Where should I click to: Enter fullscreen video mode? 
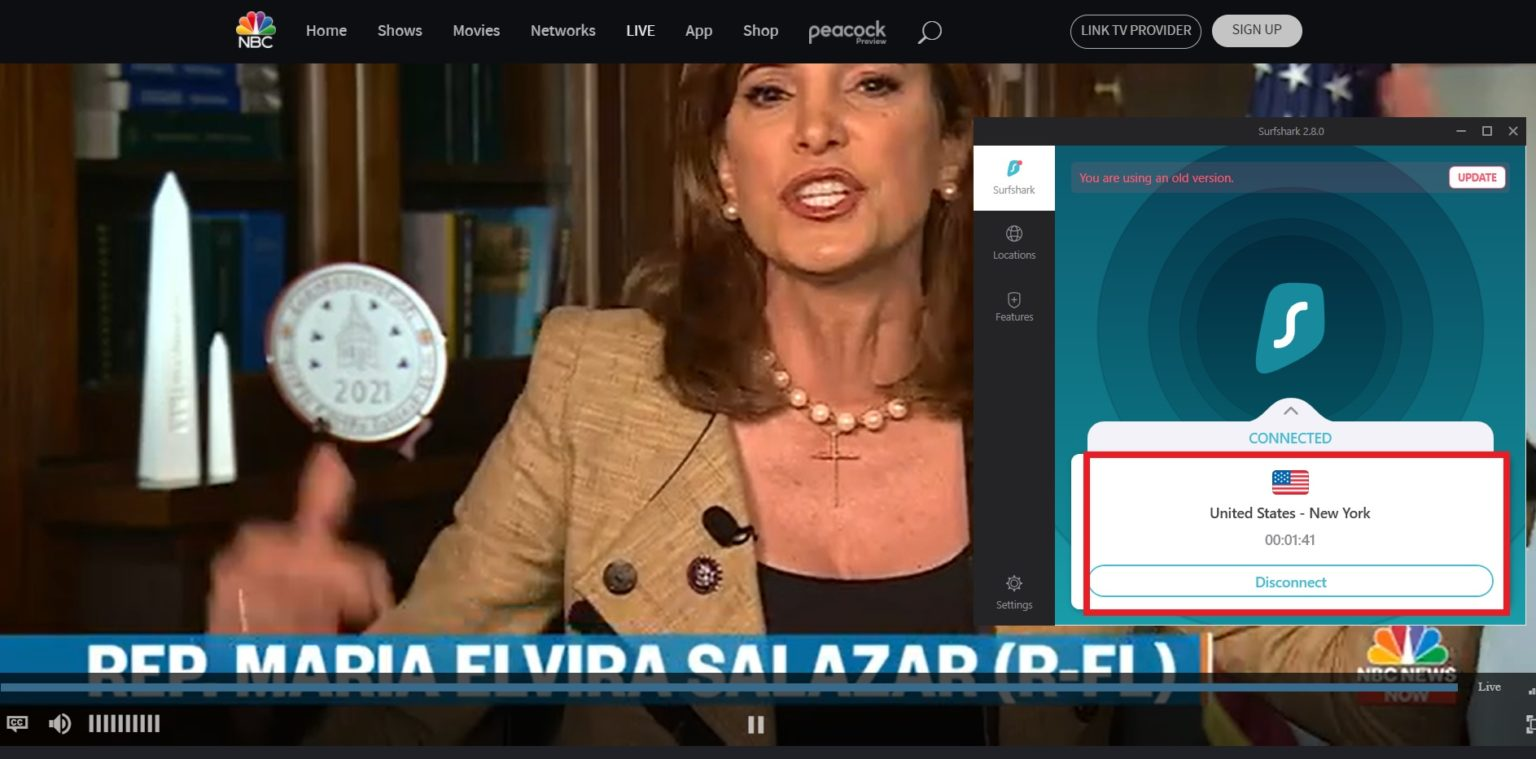point(1529,724)
